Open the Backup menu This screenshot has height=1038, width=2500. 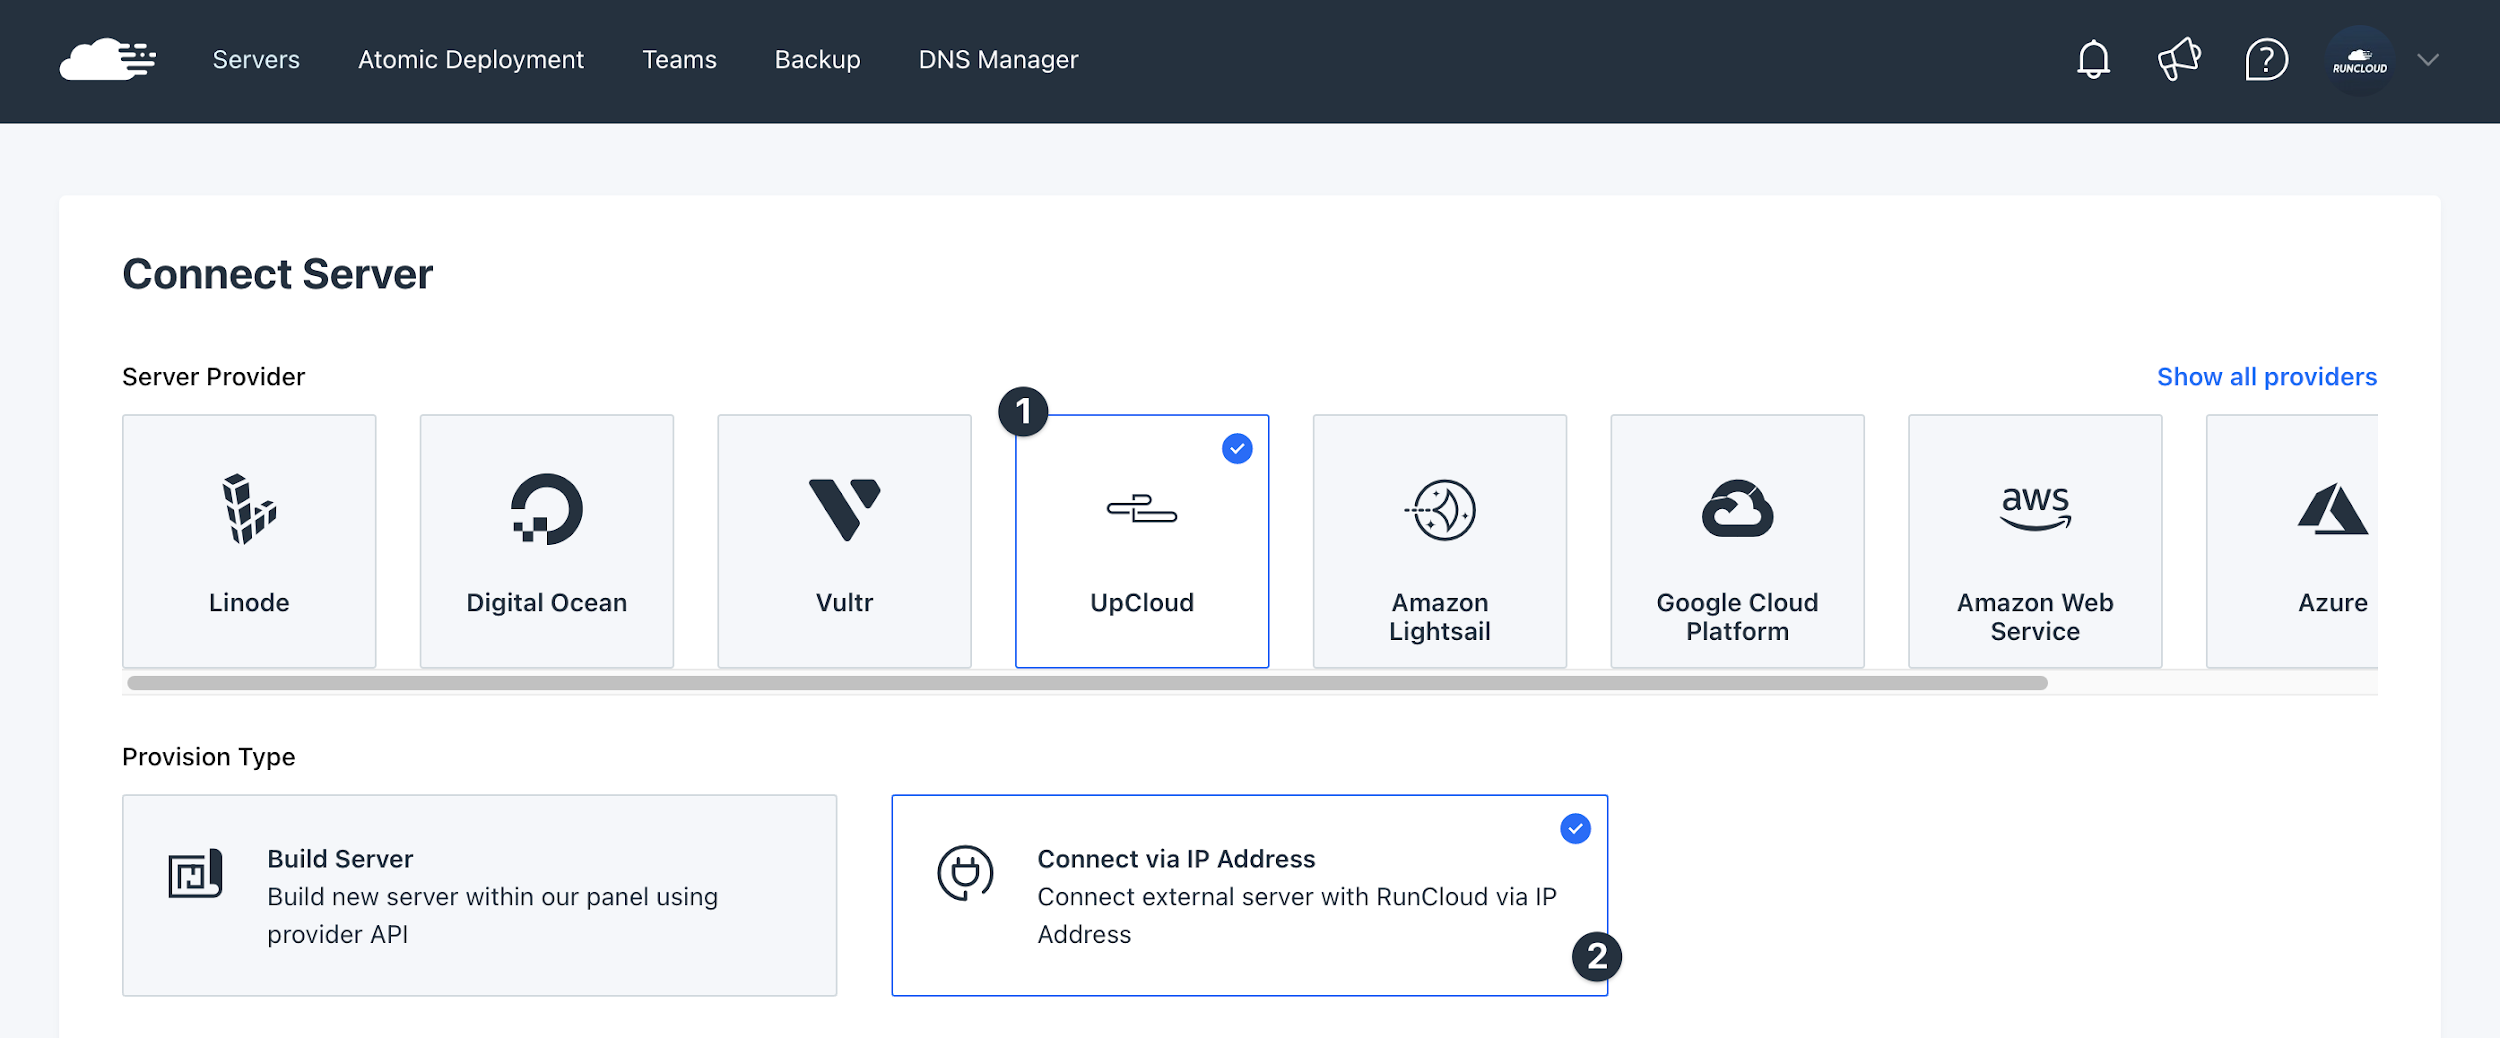(x=817, y=60)
